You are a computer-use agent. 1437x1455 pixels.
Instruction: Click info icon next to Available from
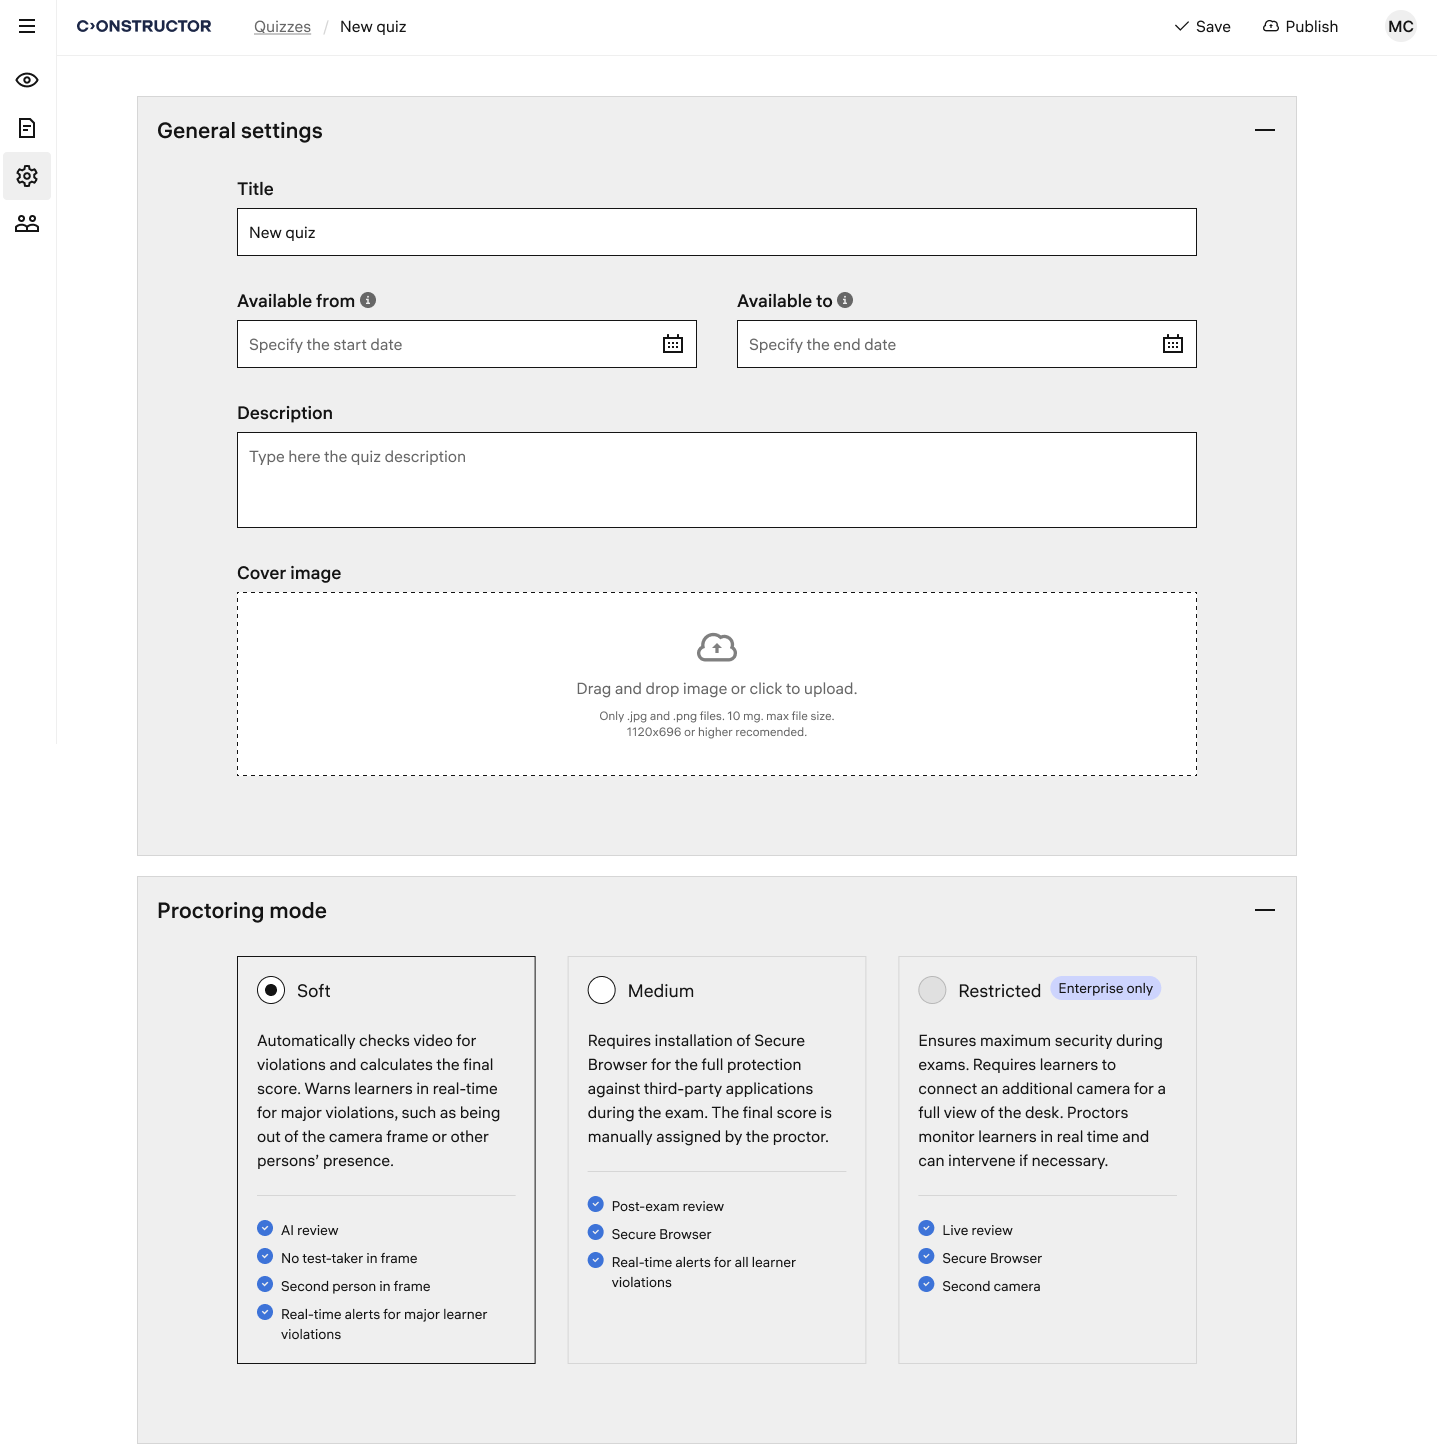pyautogui.click(x=368, y=300)
